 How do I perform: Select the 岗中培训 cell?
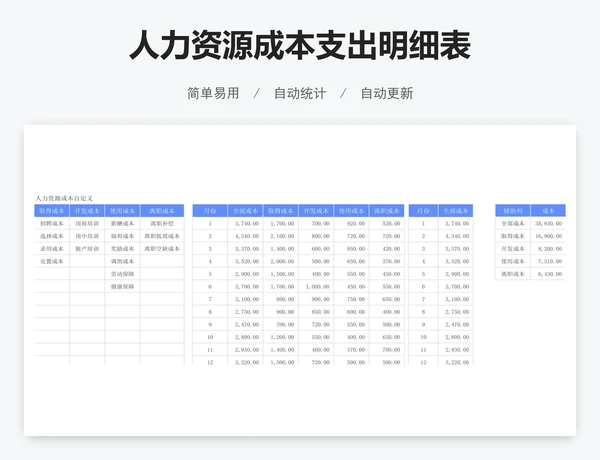point(87,236)
